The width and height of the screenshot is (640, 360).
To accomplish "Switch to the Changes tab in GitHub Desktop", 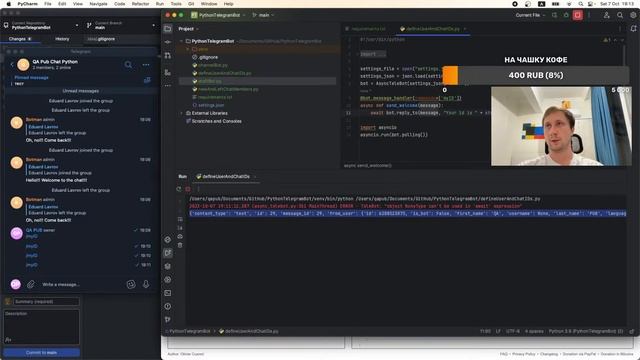I will [x=20, y=39].
